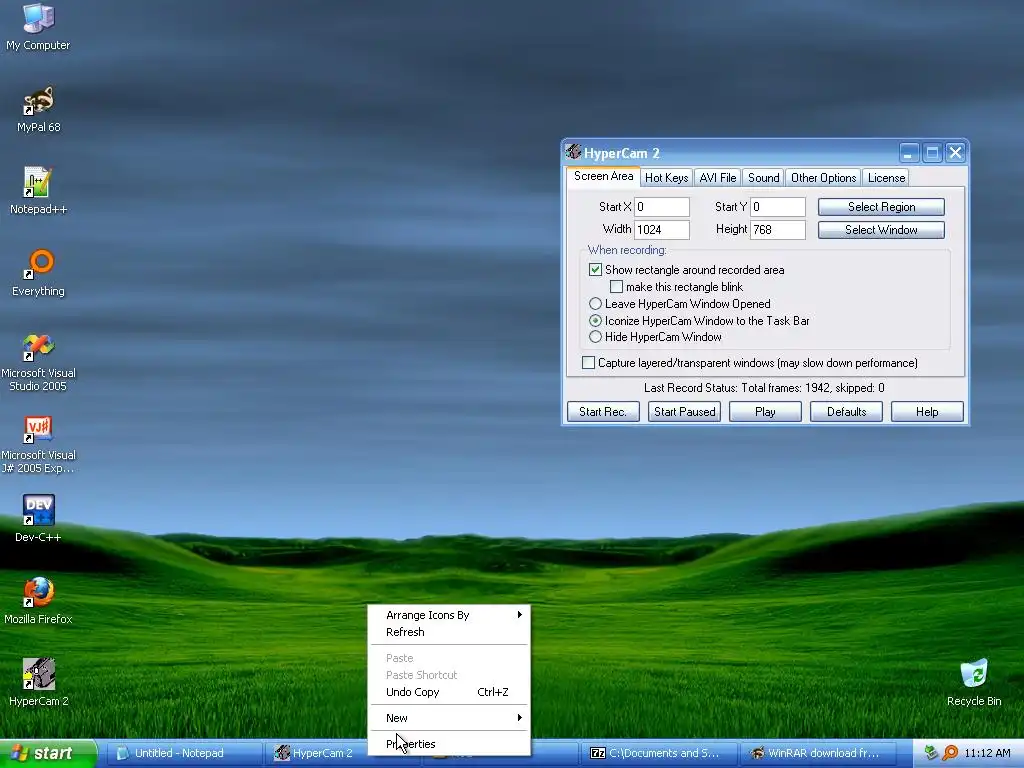Click the Select Window button
Image resolution: width=1024 pixels, height=768 pixels.
click(x=881, y=230)
